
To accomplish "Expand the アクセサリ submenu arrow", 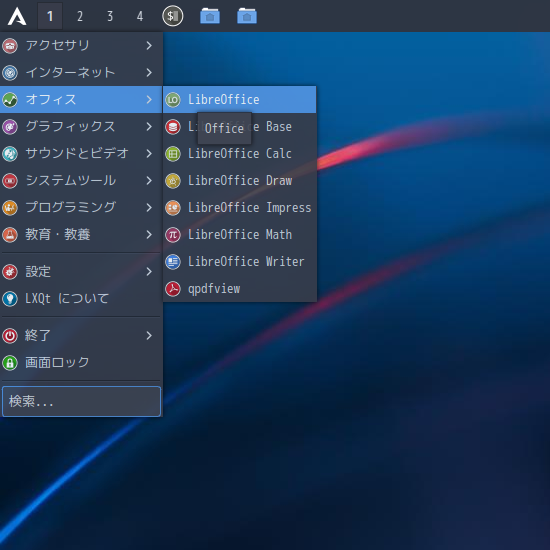I will (149, 46).
